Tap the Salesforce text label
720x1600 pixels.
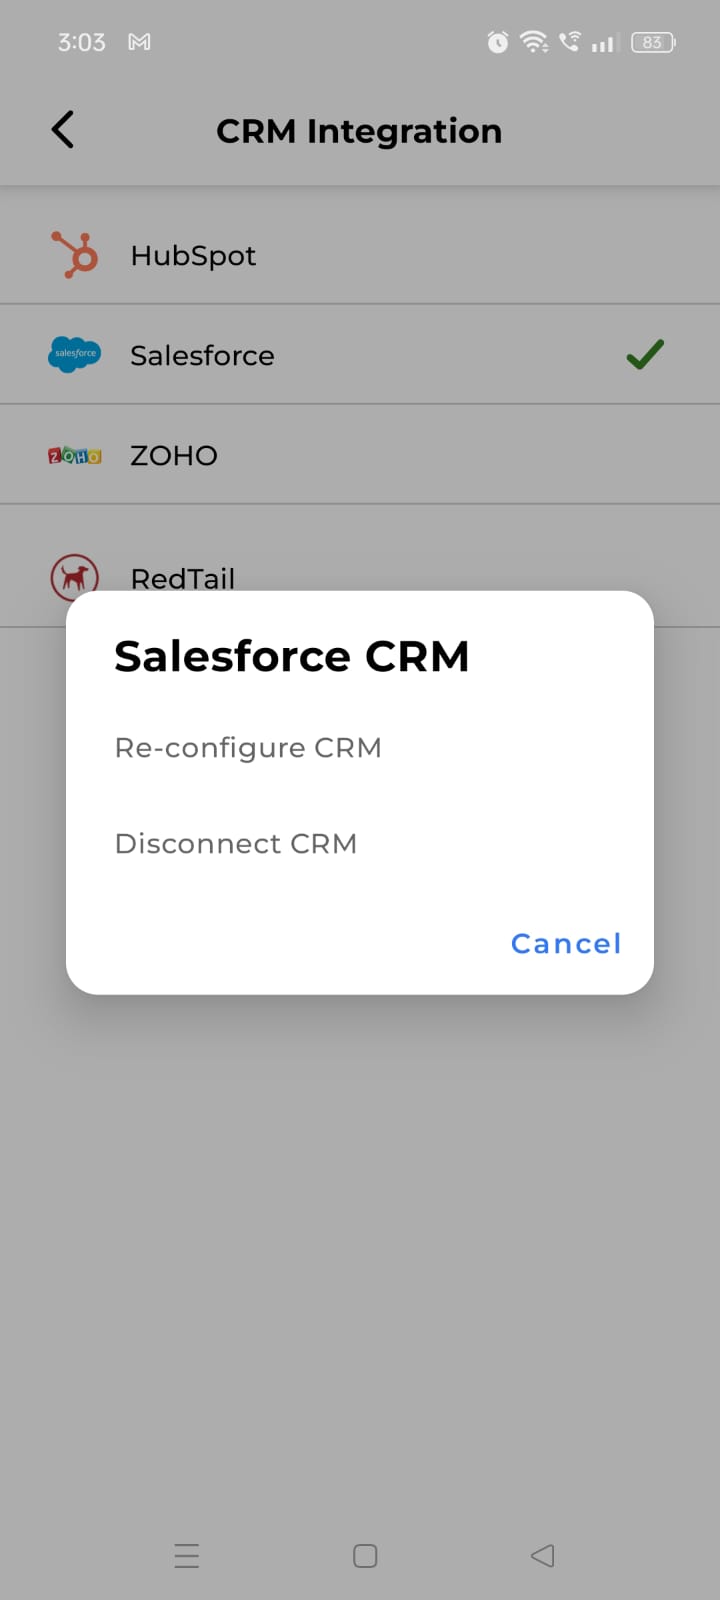[x=202, y=355]
